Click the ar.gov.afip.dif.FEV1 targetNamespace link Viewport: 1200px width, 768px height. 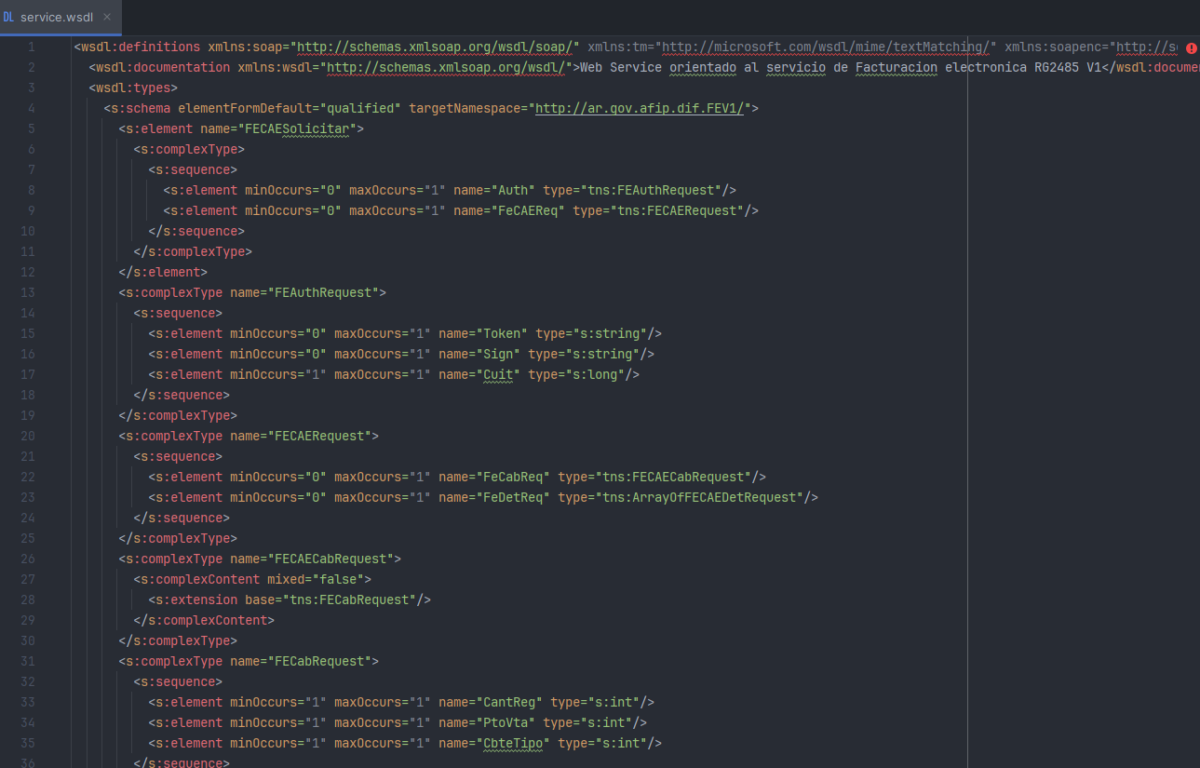click(639, 109)
